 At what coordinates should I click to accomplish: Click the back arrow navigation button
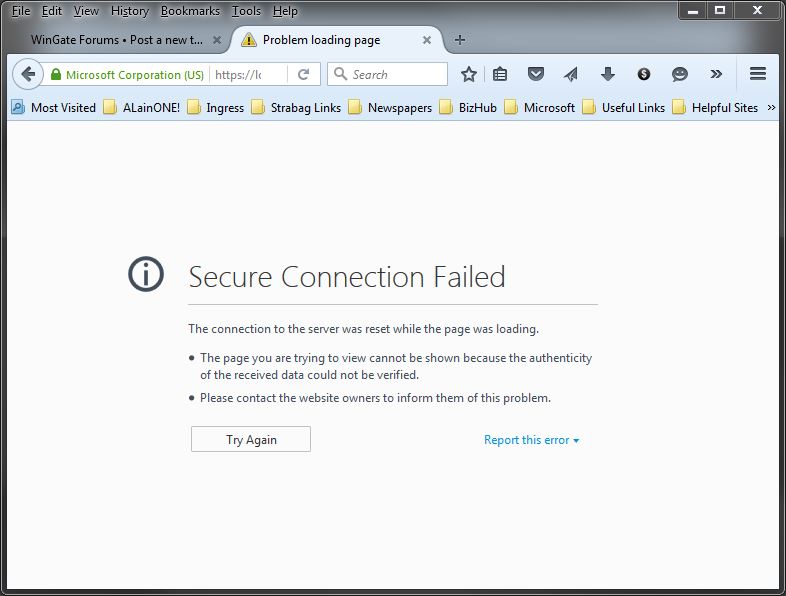[28, 74]
